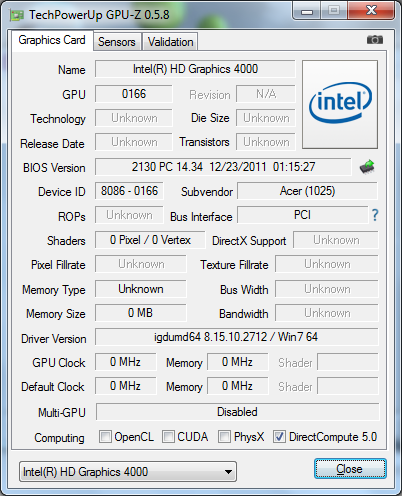The width and height of the screenshot is (402, 496).
Task: Switch to the Sensors tab
Action: tap(117, 42)
